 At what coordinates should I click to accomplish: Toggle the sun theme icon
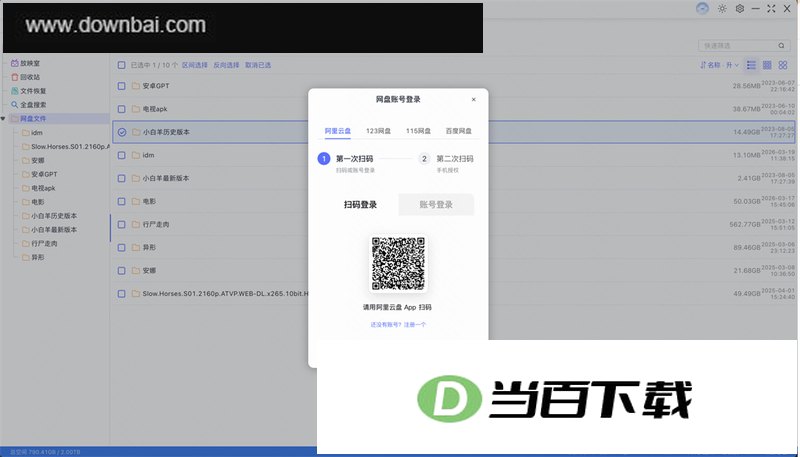click(x=722, y=9)
